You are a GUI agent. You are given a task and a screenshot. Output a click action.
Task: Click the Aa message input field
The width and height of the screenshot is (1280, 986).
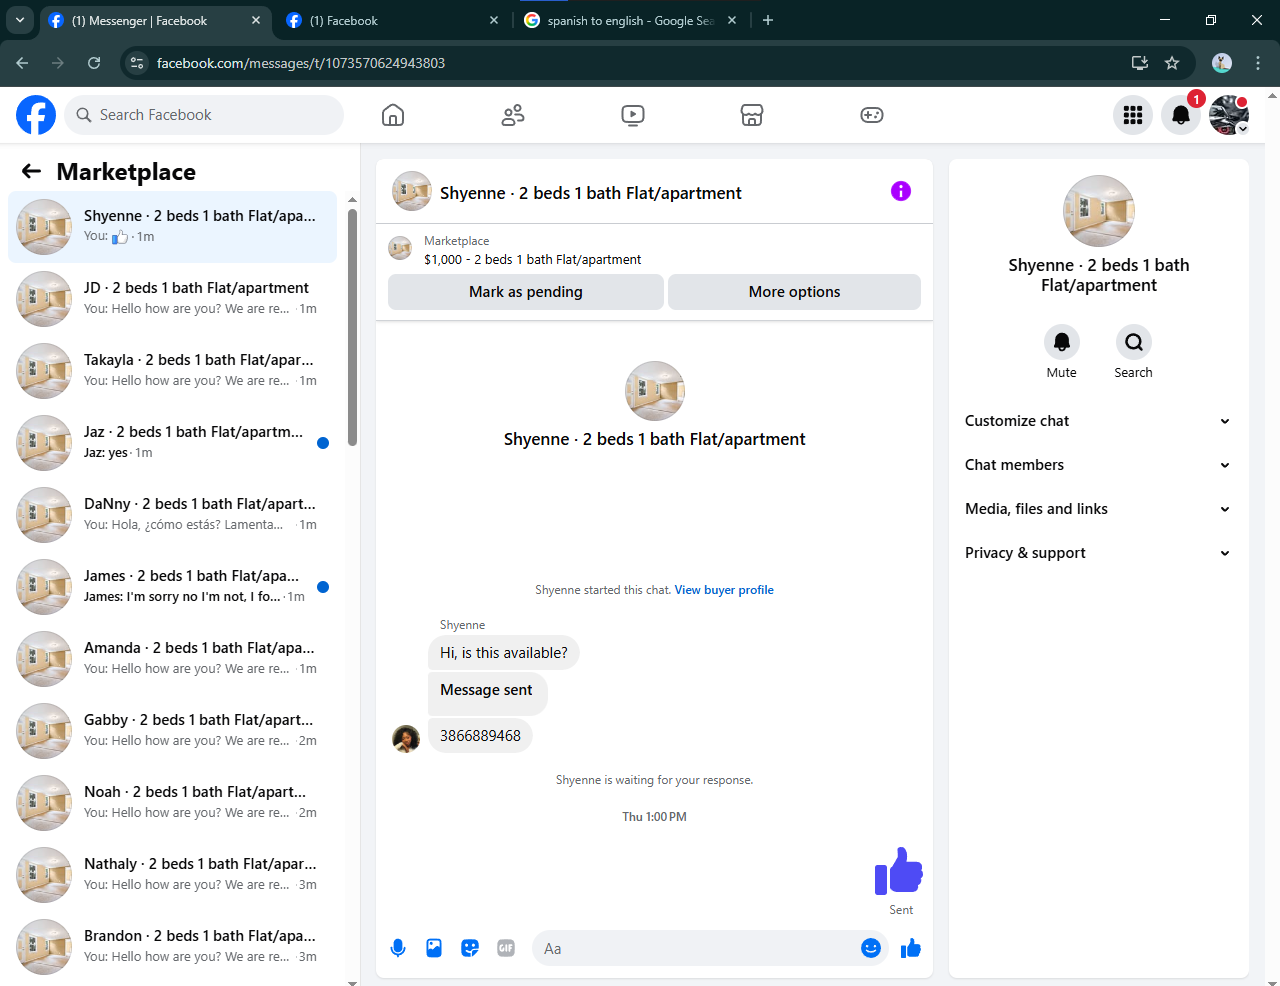(x=696, y=948)
